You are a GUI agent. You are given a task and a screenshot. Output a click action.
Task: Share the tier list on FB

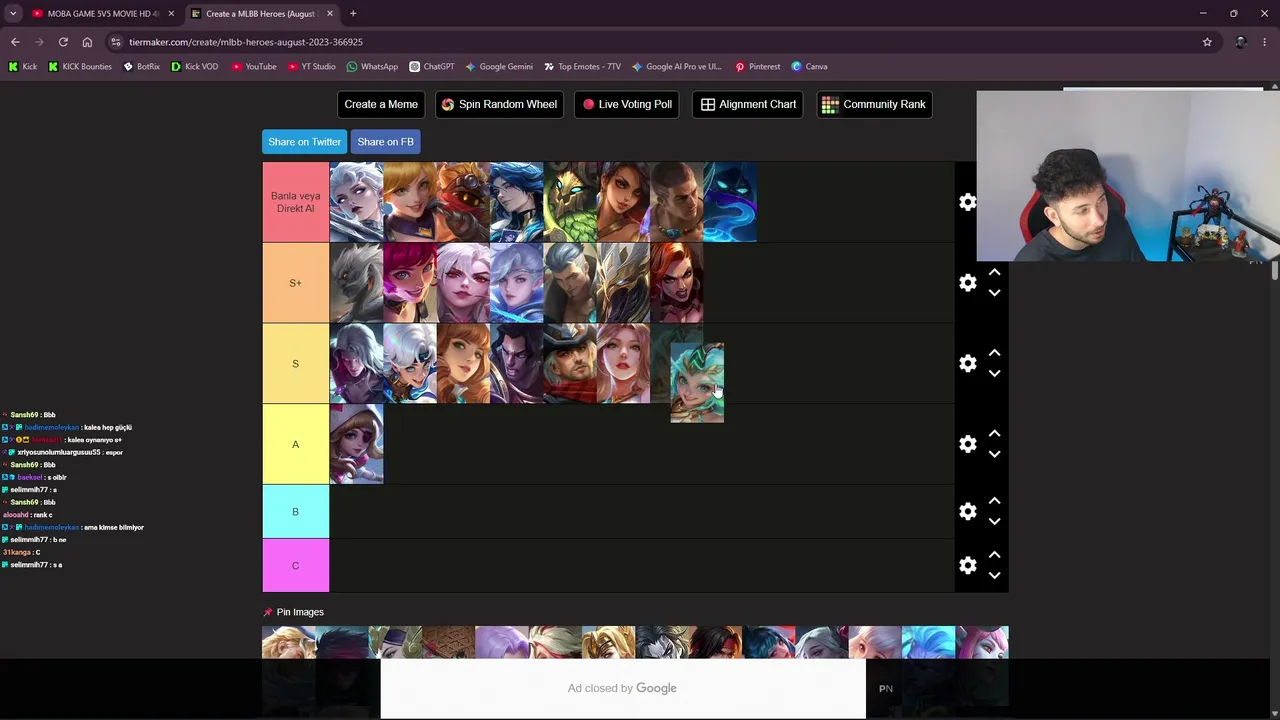point(385,142)
